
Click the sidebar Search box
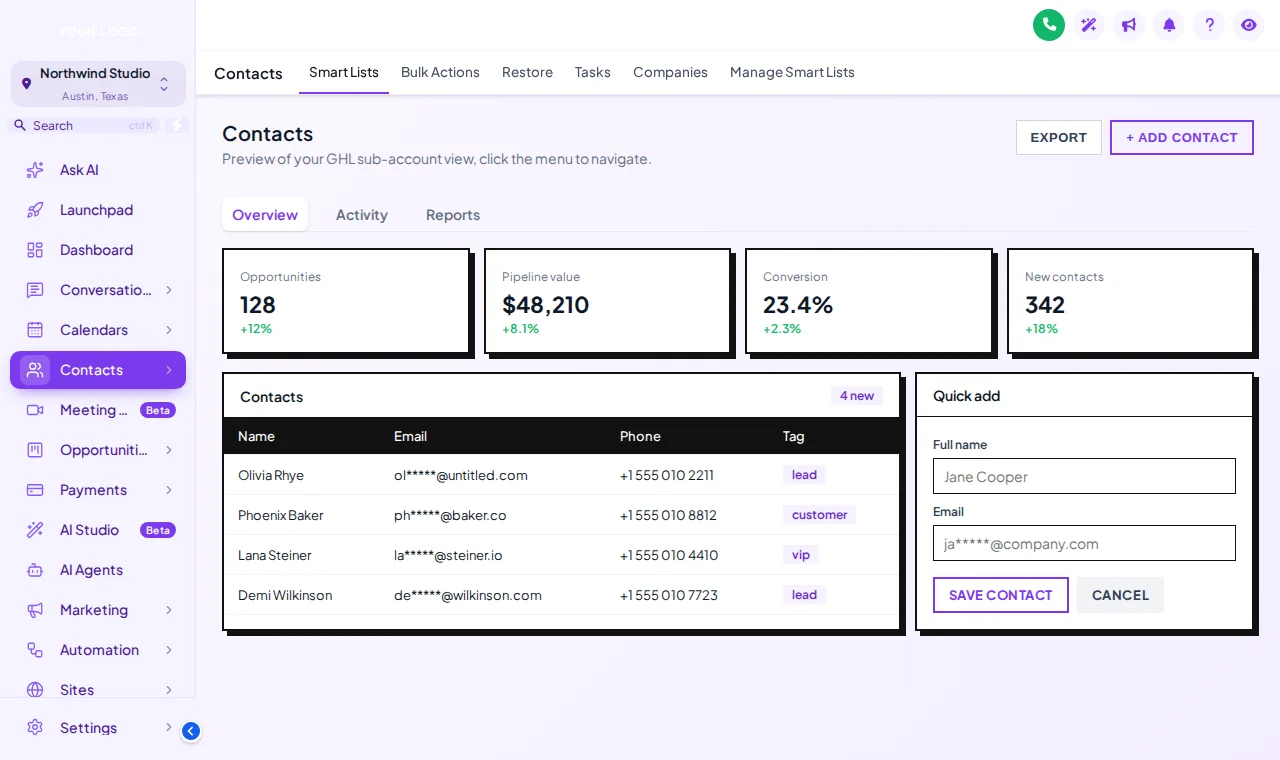click(84, 125)
